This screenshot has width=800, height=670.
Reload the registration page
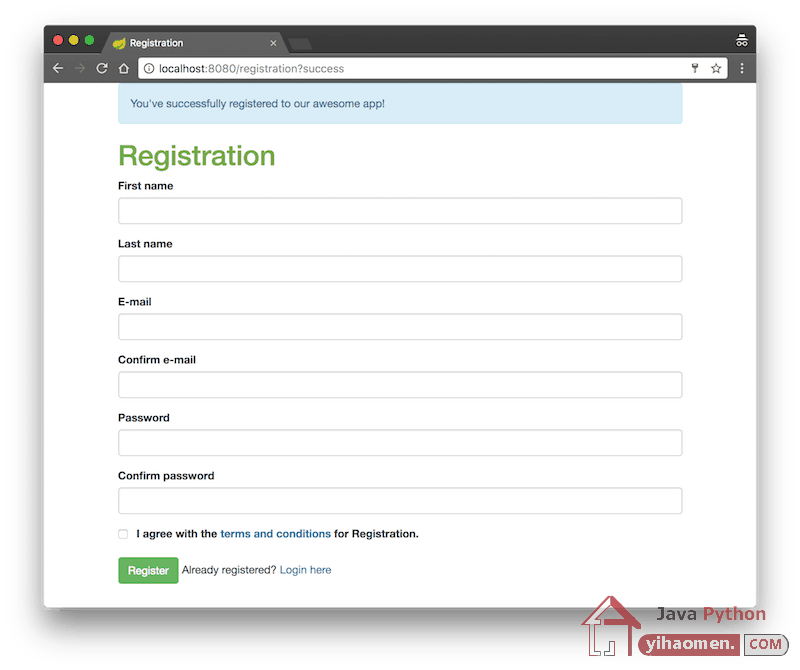click(102, 68)
